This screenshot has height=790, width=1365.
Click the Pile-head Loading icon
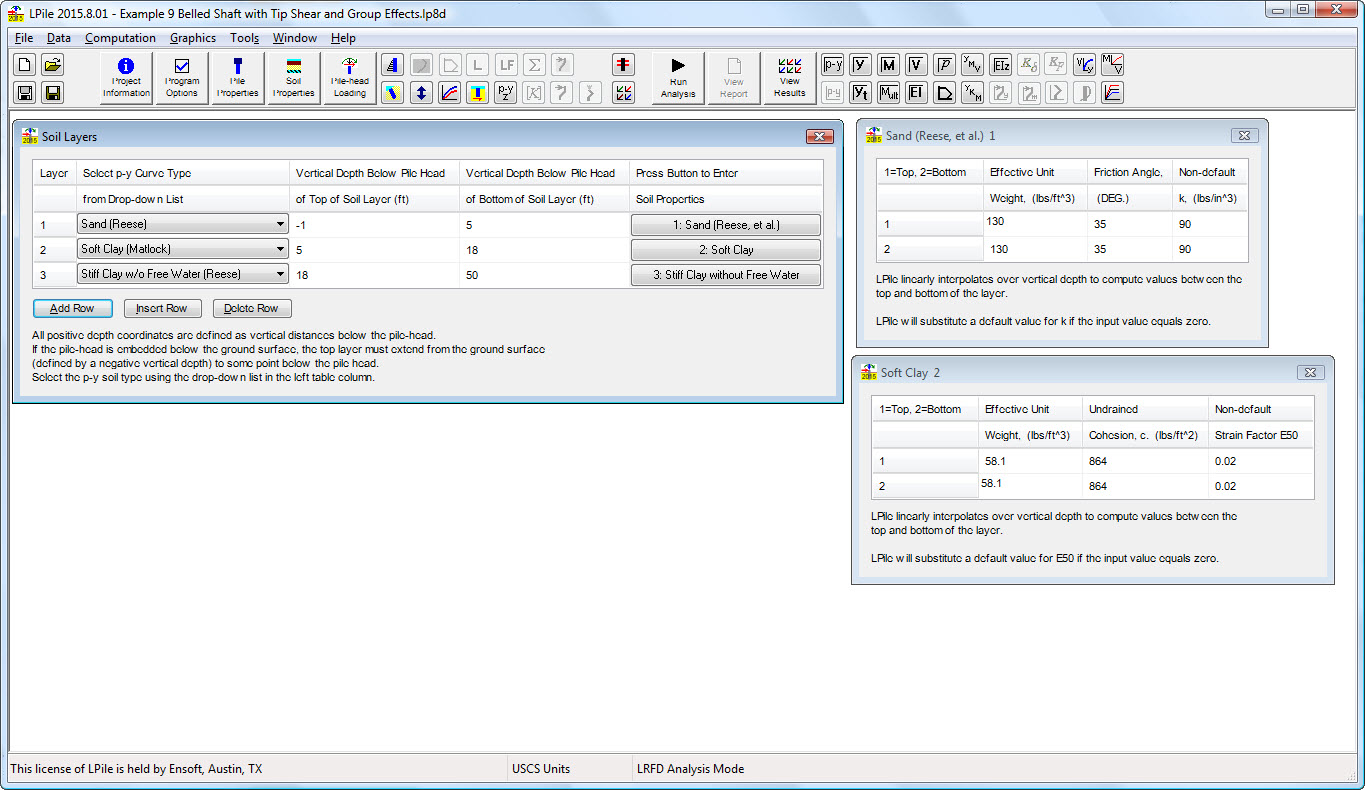point(349,78)
